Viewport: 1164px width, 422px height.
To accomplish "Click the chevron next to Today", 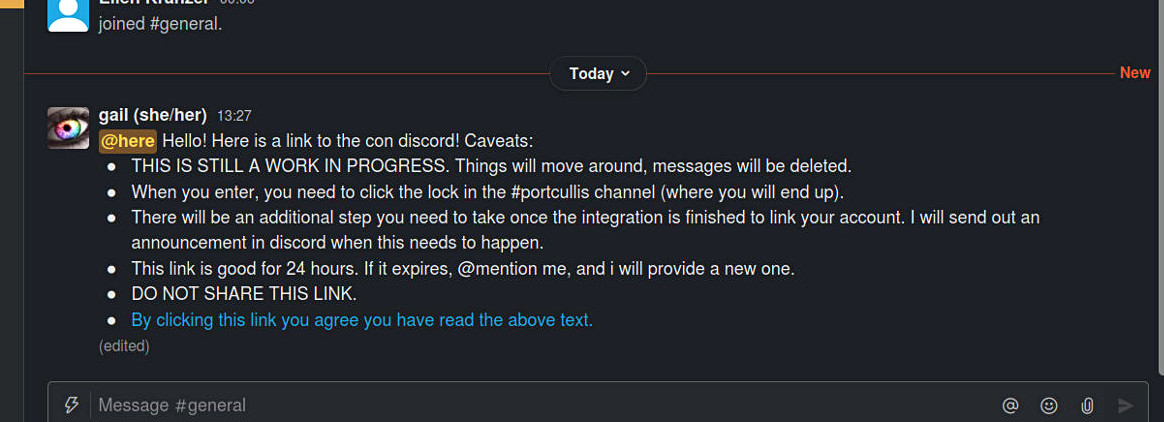I will (626, 73).
